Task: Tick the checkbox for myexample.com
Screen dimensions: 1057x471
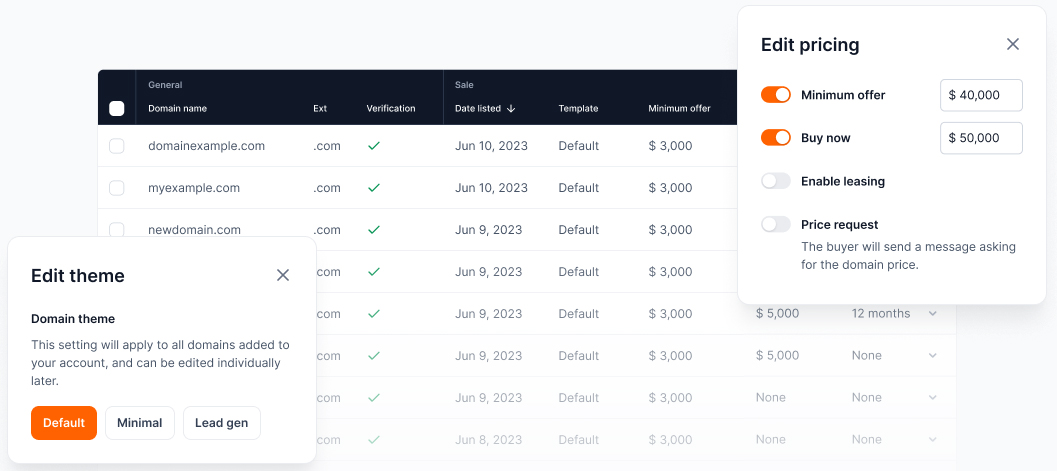Action: click(117, 188)
